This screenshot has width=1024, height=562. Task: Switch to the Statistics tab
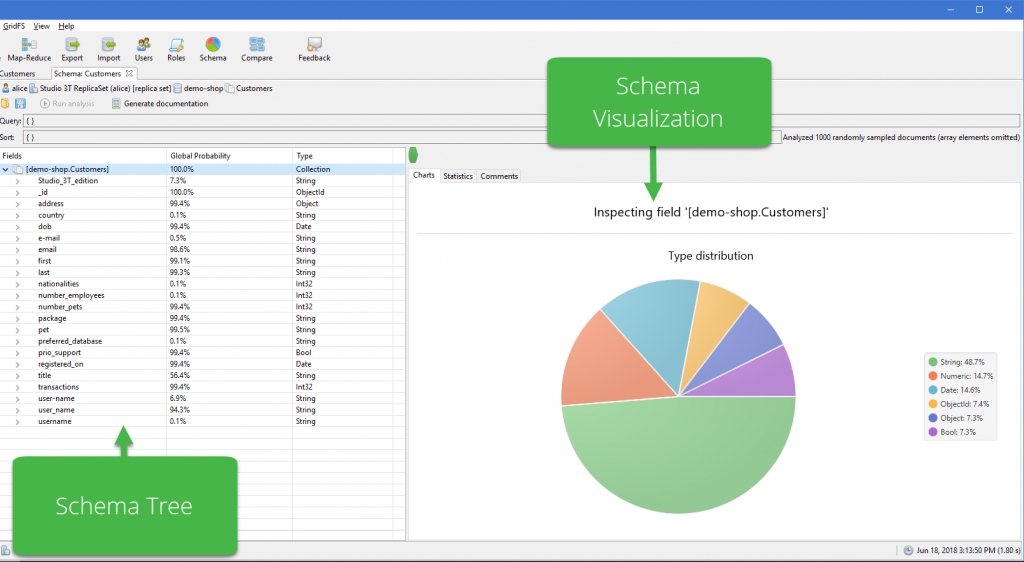(x=458, y=176)
